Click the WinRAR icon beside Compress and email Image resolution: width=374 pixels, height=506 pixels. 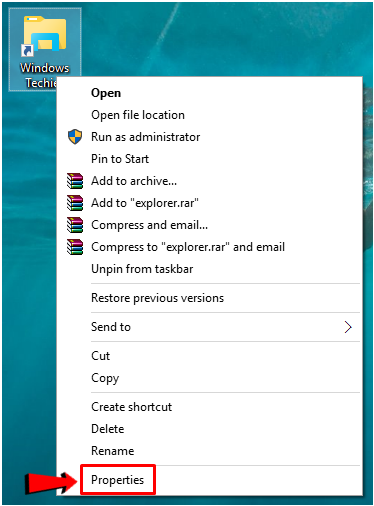[75, 225]
